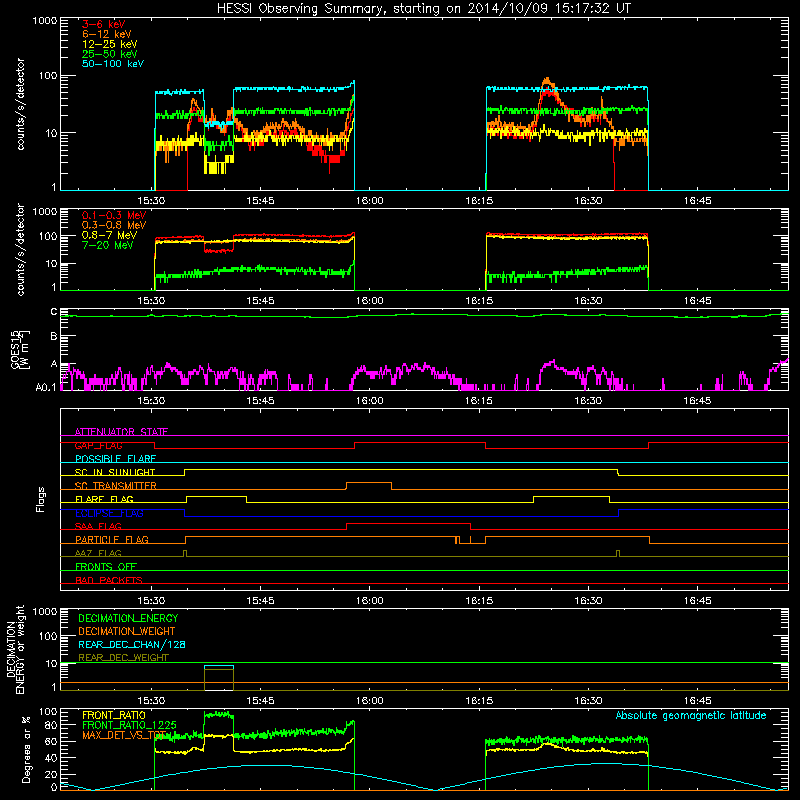Image resolution: width=800 pixels, height=800 pixels.
Task: Click the SAA_FLAG label
Action: tap(98, 526)
